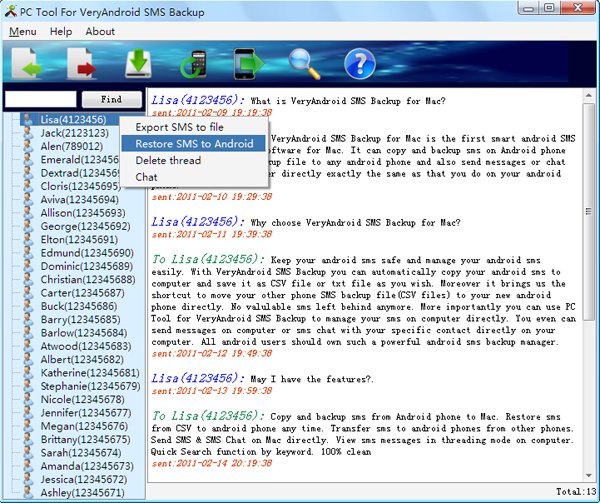Select contact Alen(789012)
The height and width of the screenshot is (503, 600).
pos(72,147)
